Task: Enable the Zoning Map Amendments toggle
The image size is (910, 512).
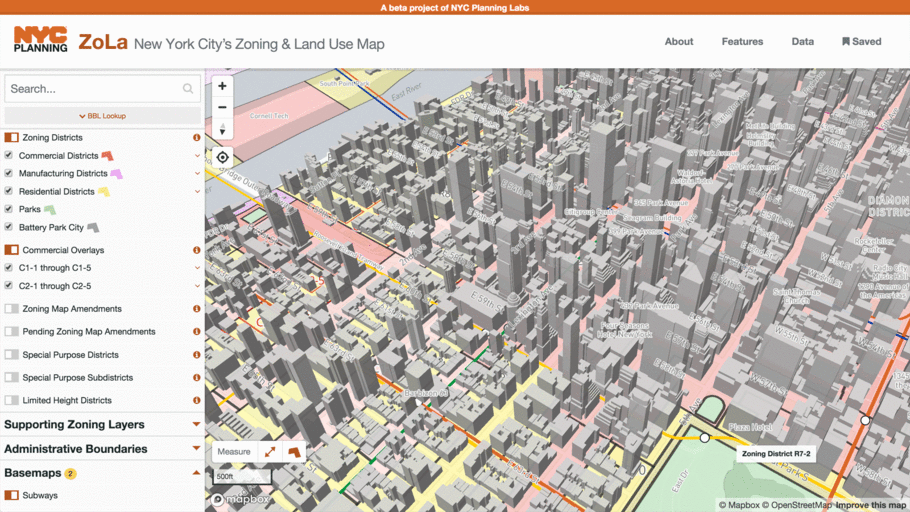Action: pyautogui.click(x=12, y=309)
